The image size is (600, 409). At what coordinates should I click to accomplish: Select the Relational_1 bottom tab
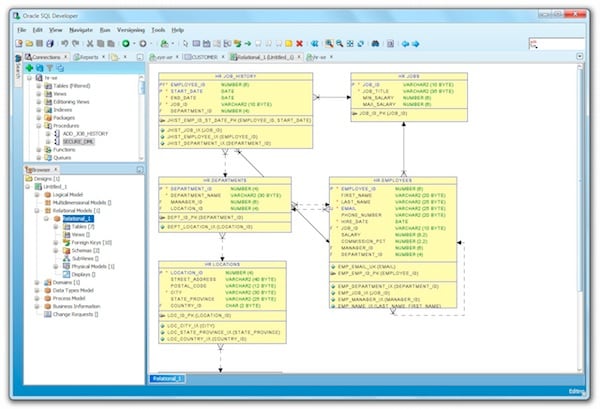[x=167, y=379]
